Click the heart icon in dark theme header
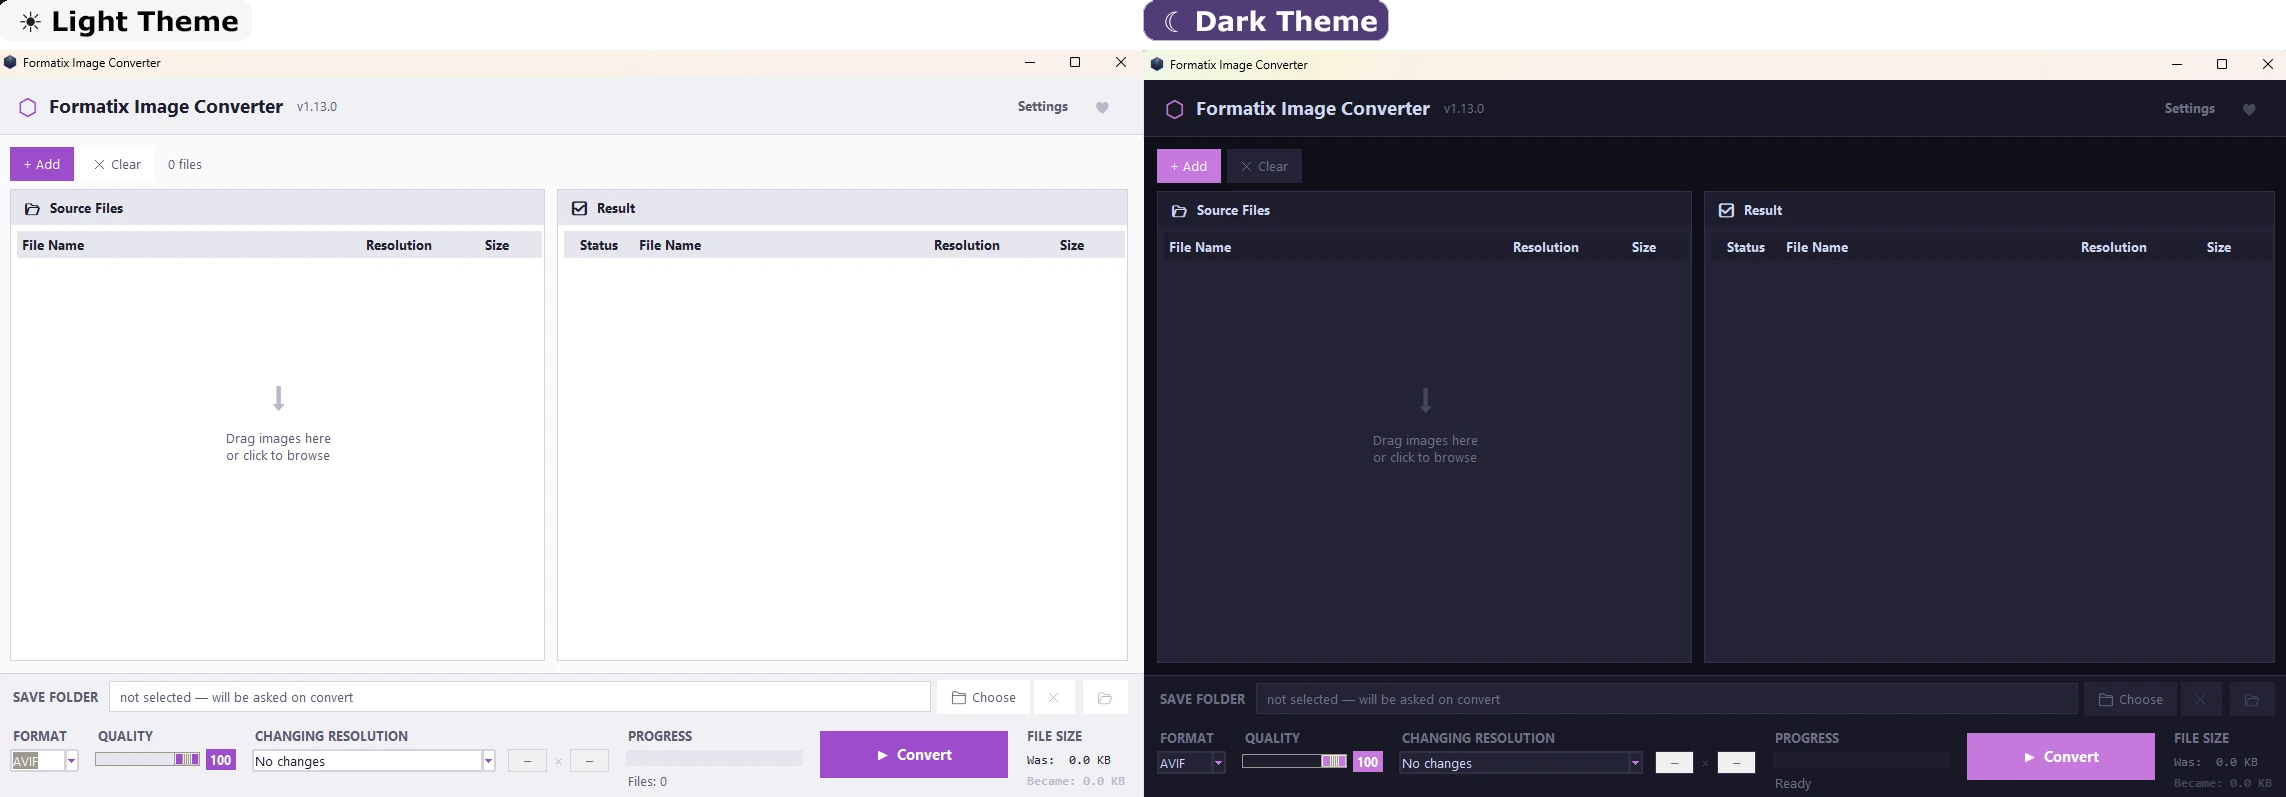The height and width of the screenshot is (797, 2286). click(x=2249, y=110)
